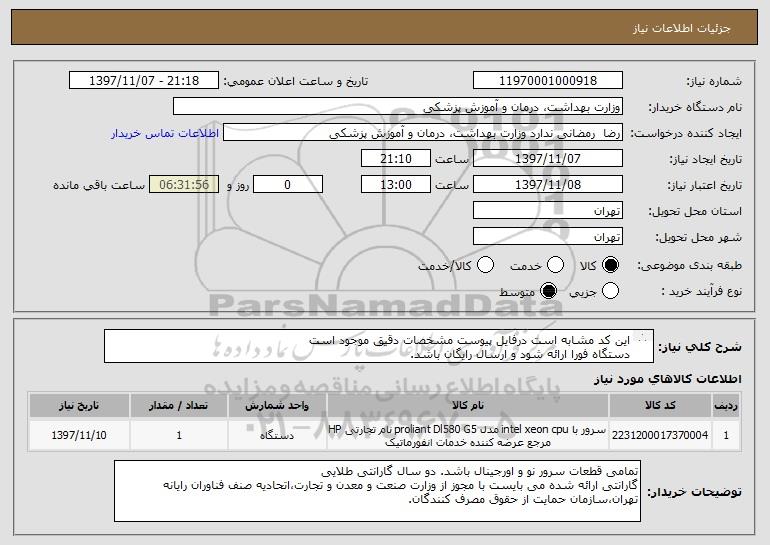
Task: Click the توضیحات خریدار label
Action: (694, 492)
